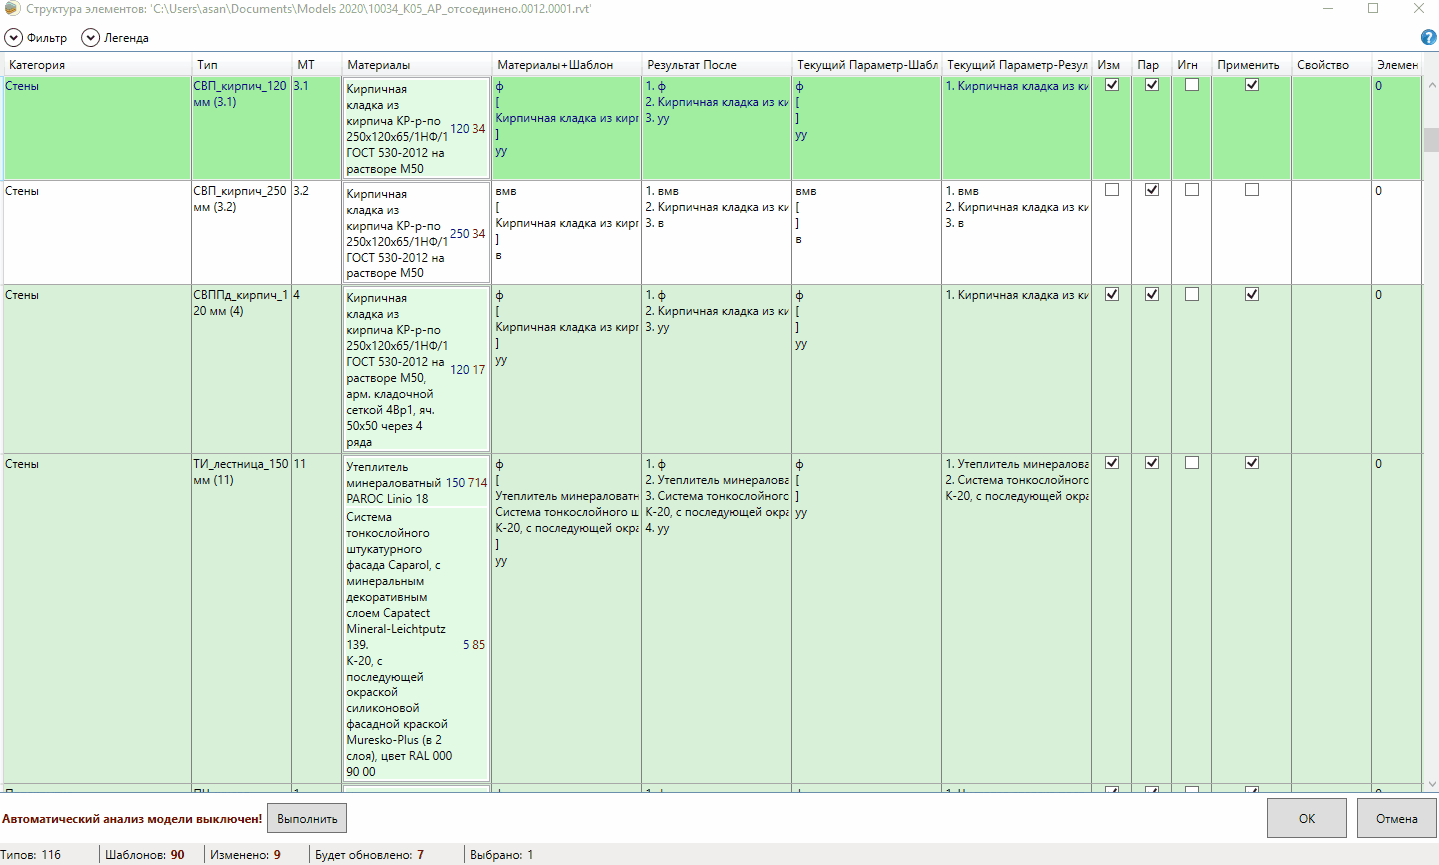Screen dimensions: 1439x865
Task: Click МТ cell with value 11
Action: click(x=317, y=619)
